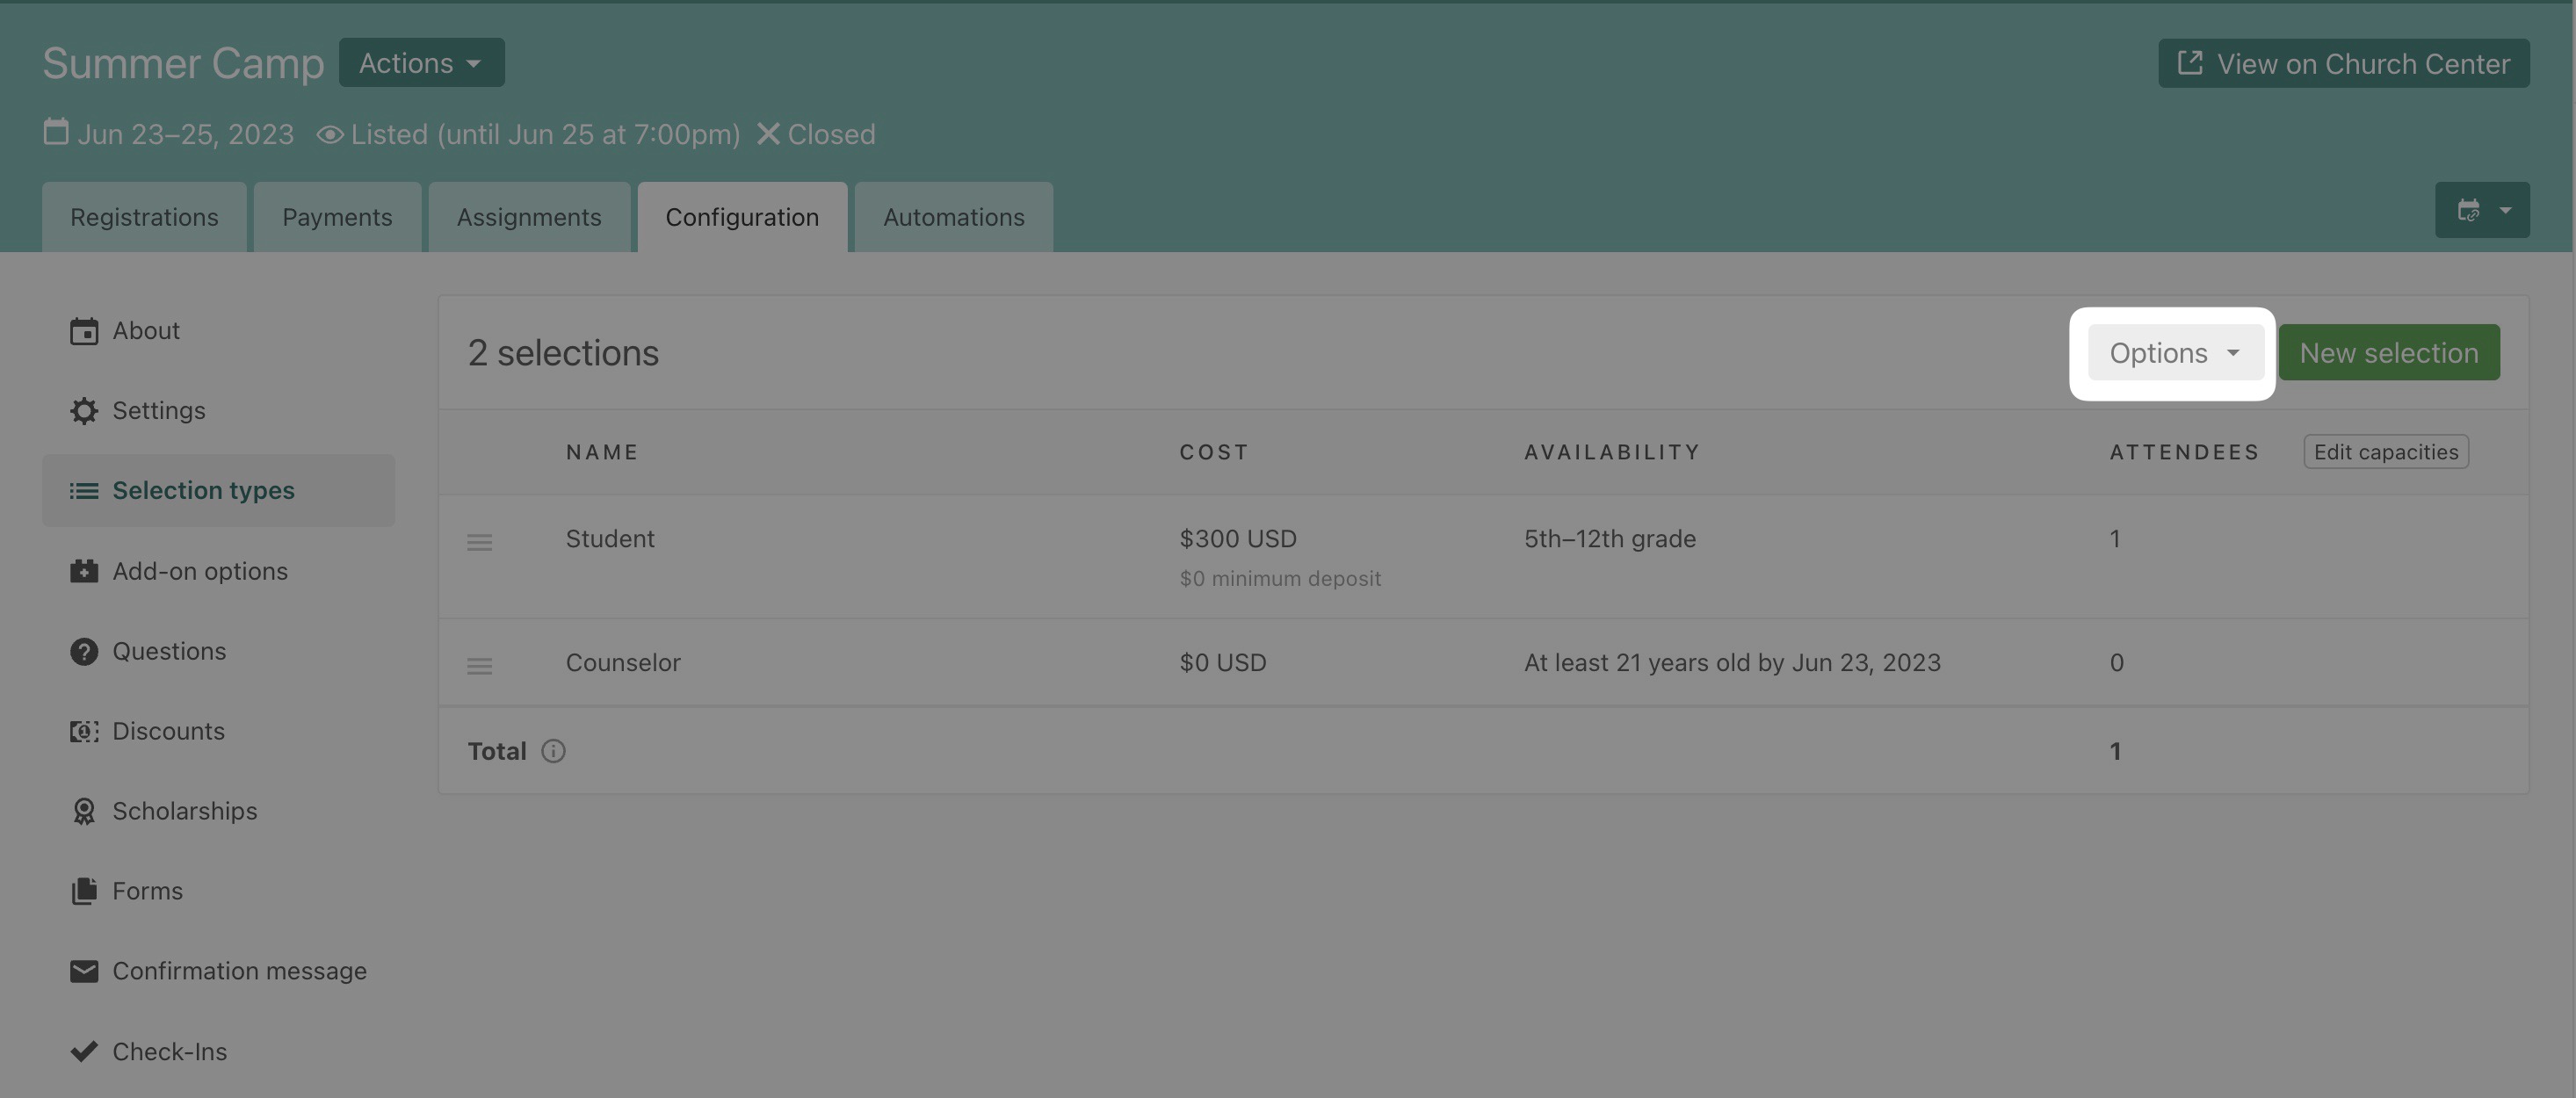Click the About calendar icon in sidebar
The height and width of the screenshot is (1098, 2576).
(84, 331)
